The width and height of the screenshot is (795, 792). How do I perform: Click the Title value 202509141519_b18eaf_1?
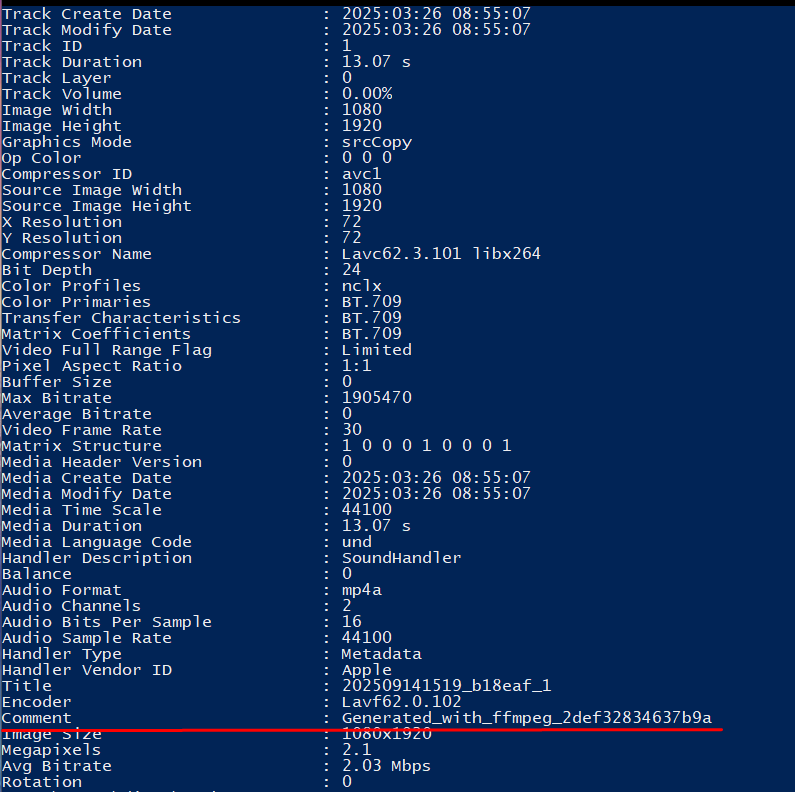(x=446, y=686)
